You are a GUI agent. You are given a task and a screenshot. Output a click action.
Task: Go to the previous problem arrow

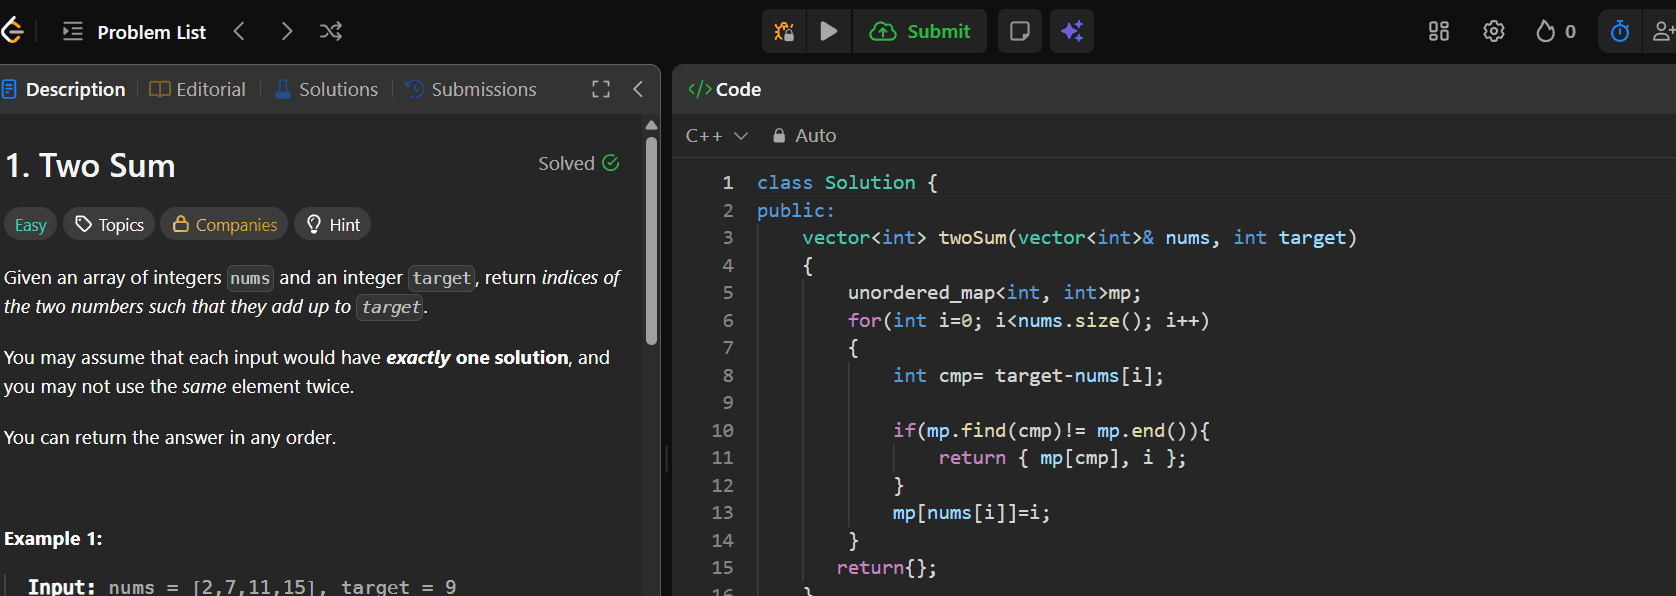point(239,31)
